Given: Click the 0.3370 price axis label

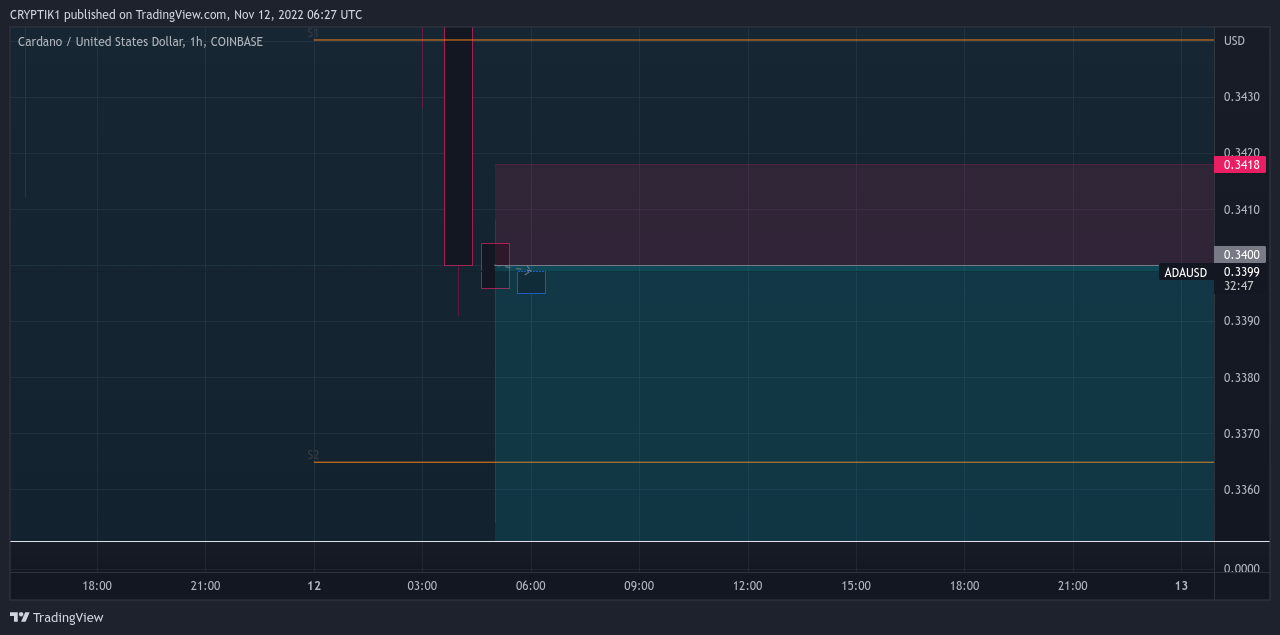Looking at the screenshot, I should [1241, 434].
